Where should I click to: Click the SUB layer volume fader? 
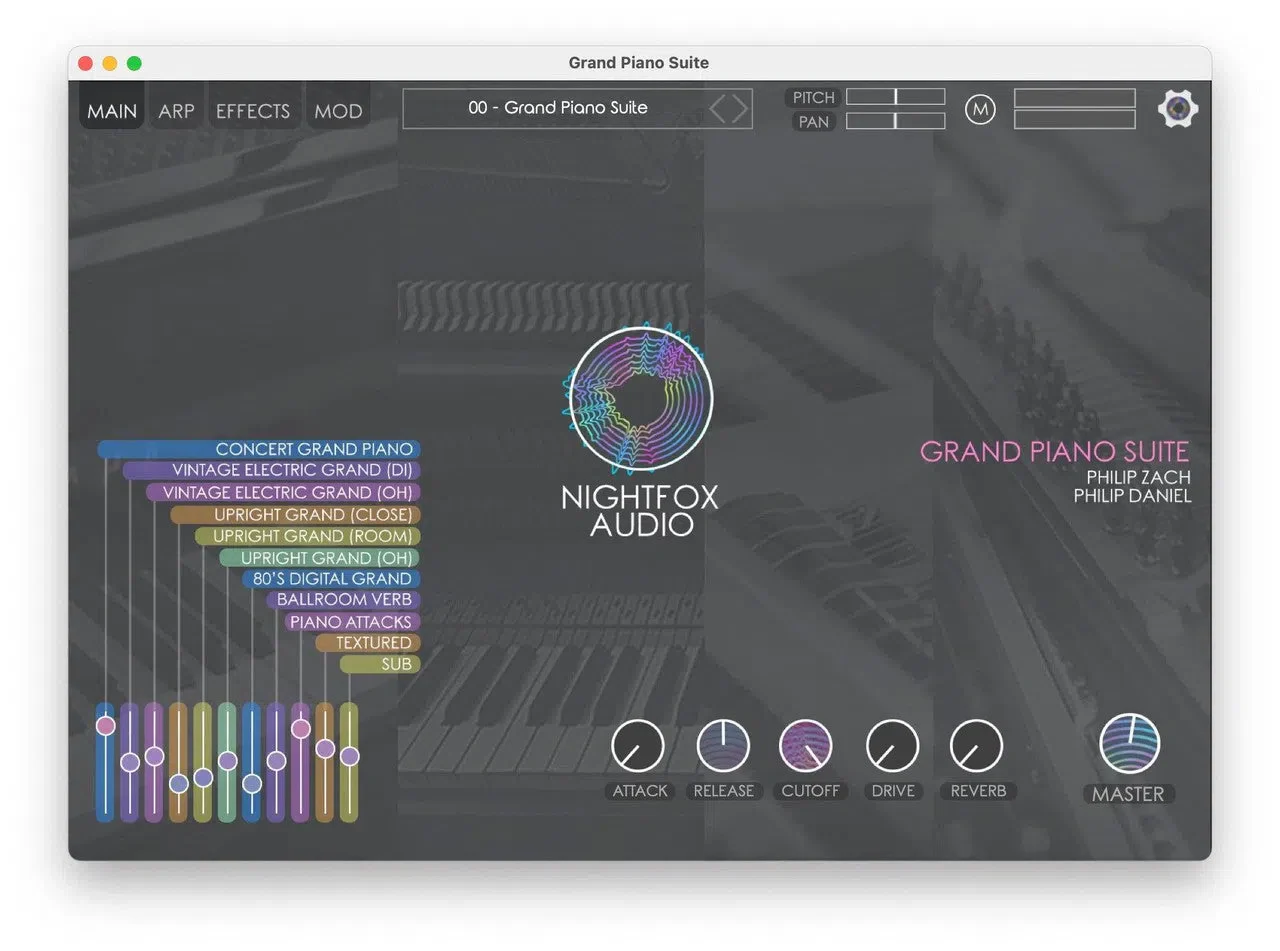349,762
